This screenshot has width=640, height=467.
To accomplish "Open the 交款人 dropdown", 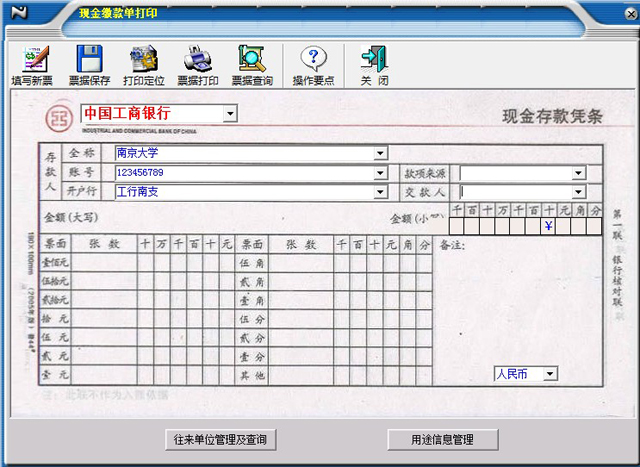I will (x=578, y=192).
